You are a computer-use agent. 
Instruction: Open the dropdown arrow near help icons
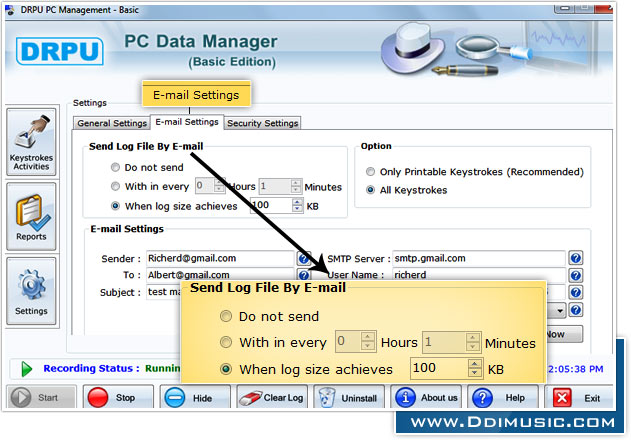coord(560,310)
